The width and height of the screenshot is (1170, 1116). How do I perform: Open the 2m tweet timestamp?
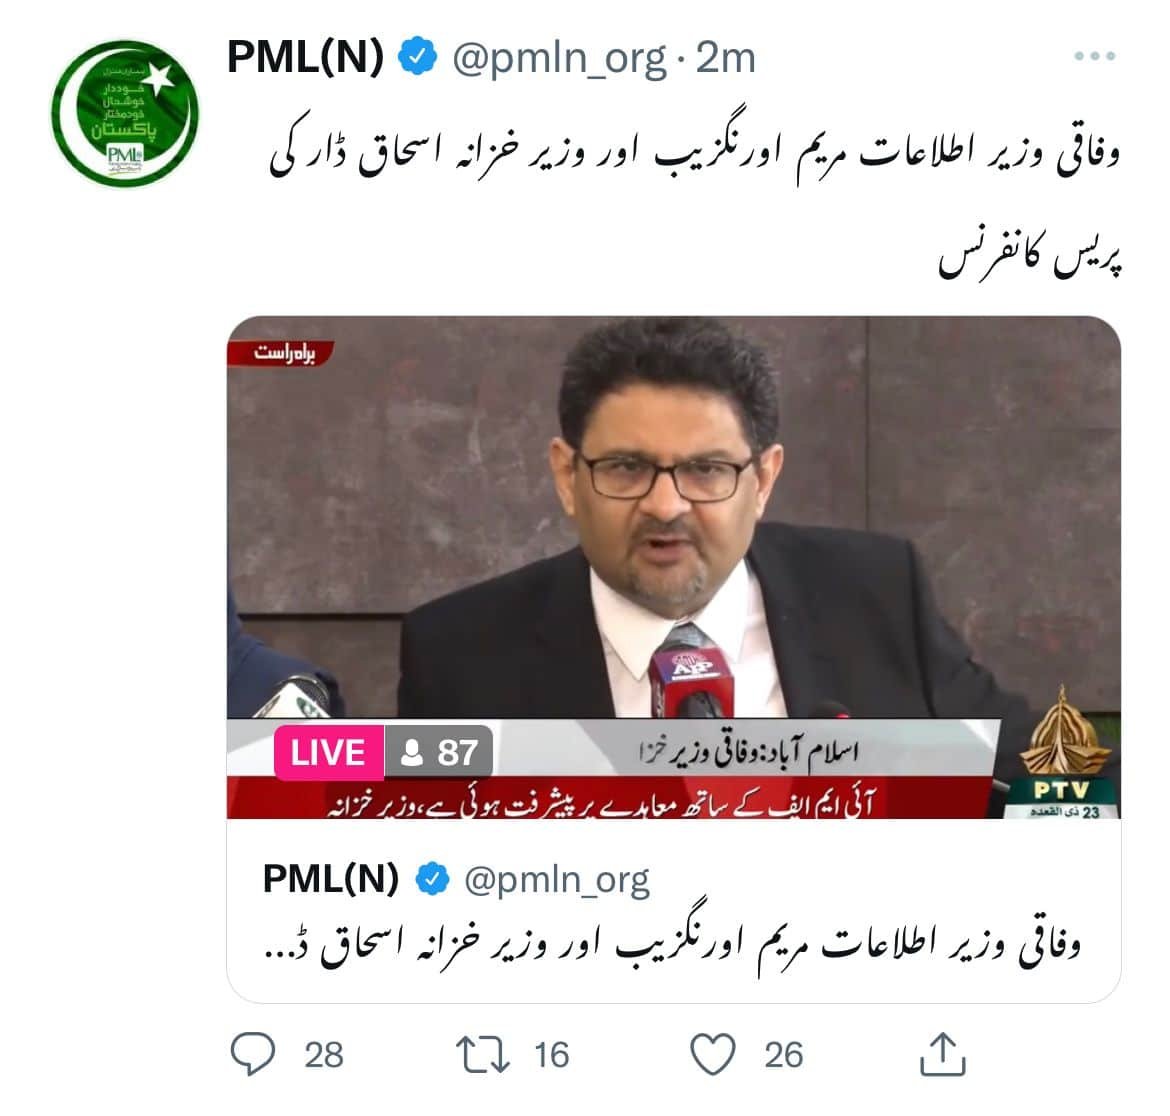725,57
